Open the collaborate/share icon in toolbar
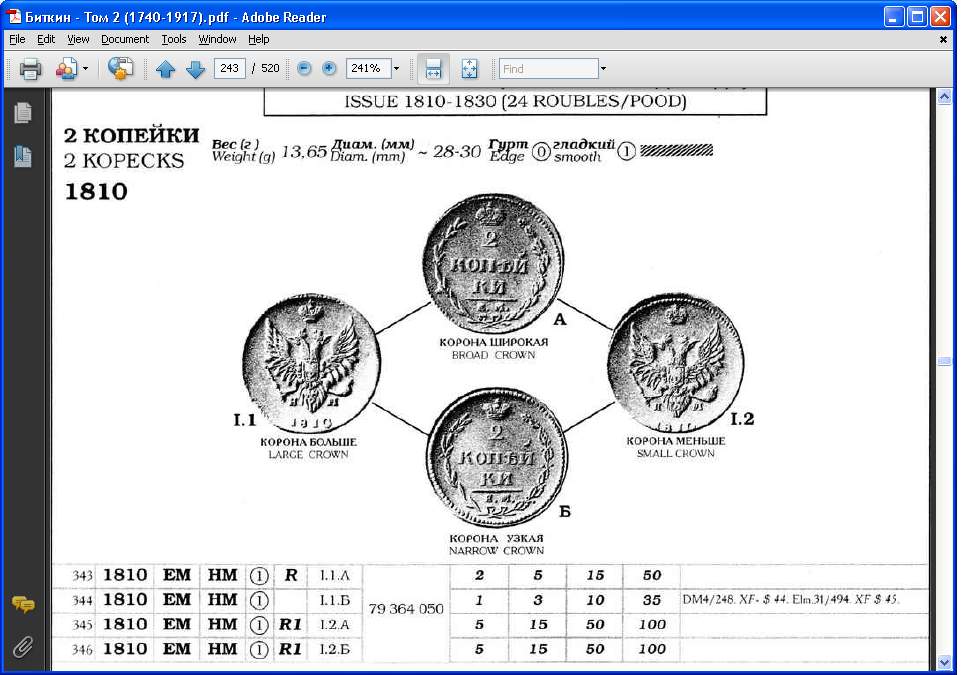The image size is (962, 675). pos(67,69)
